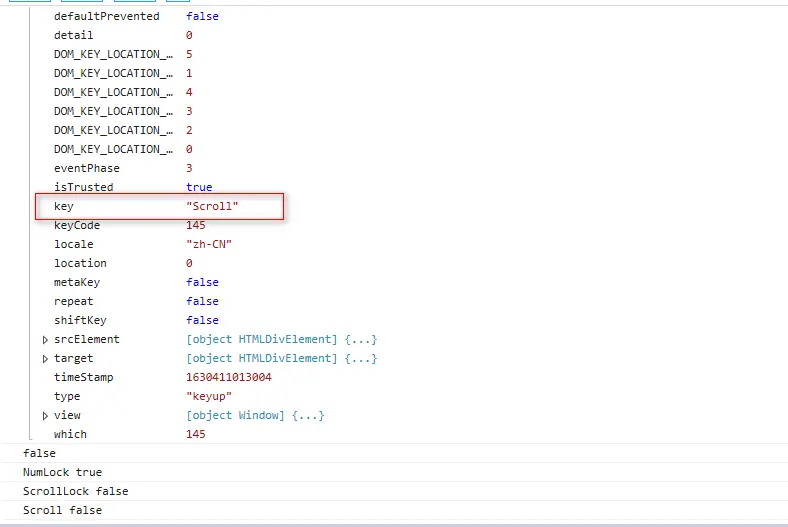Select the location property name
788x527 pixels.
pyautogui.click(x=80, y=263)
